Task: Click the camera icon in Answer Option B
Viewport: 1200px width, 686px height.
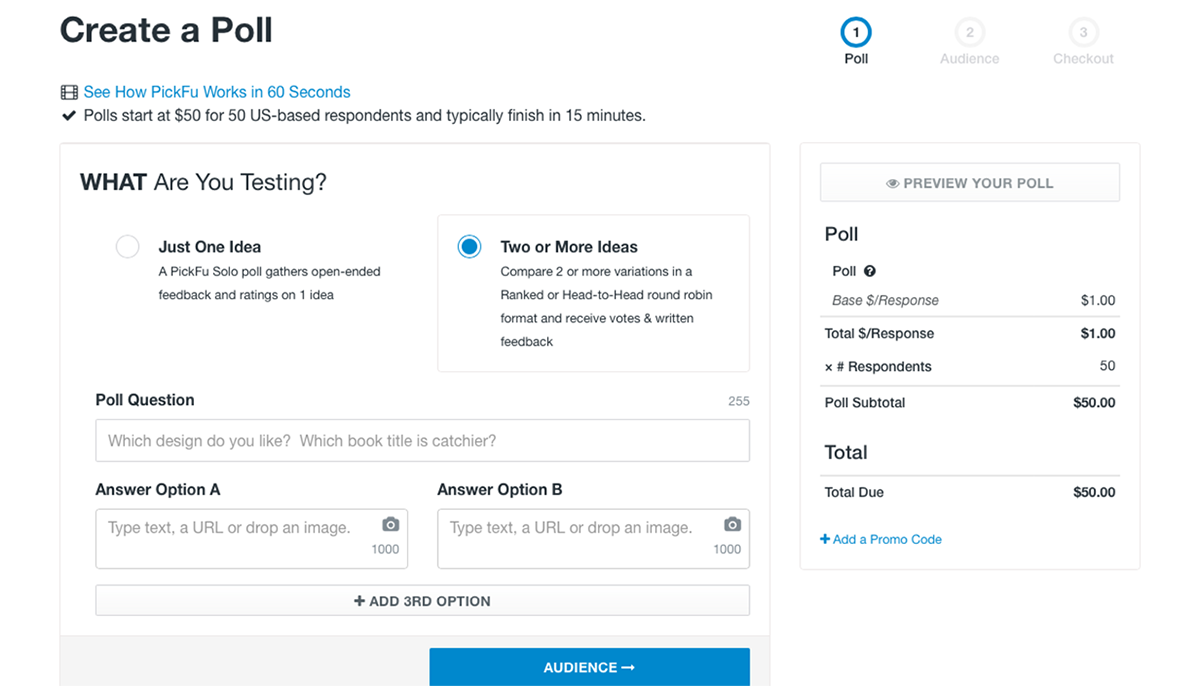Action: (732, 525)
